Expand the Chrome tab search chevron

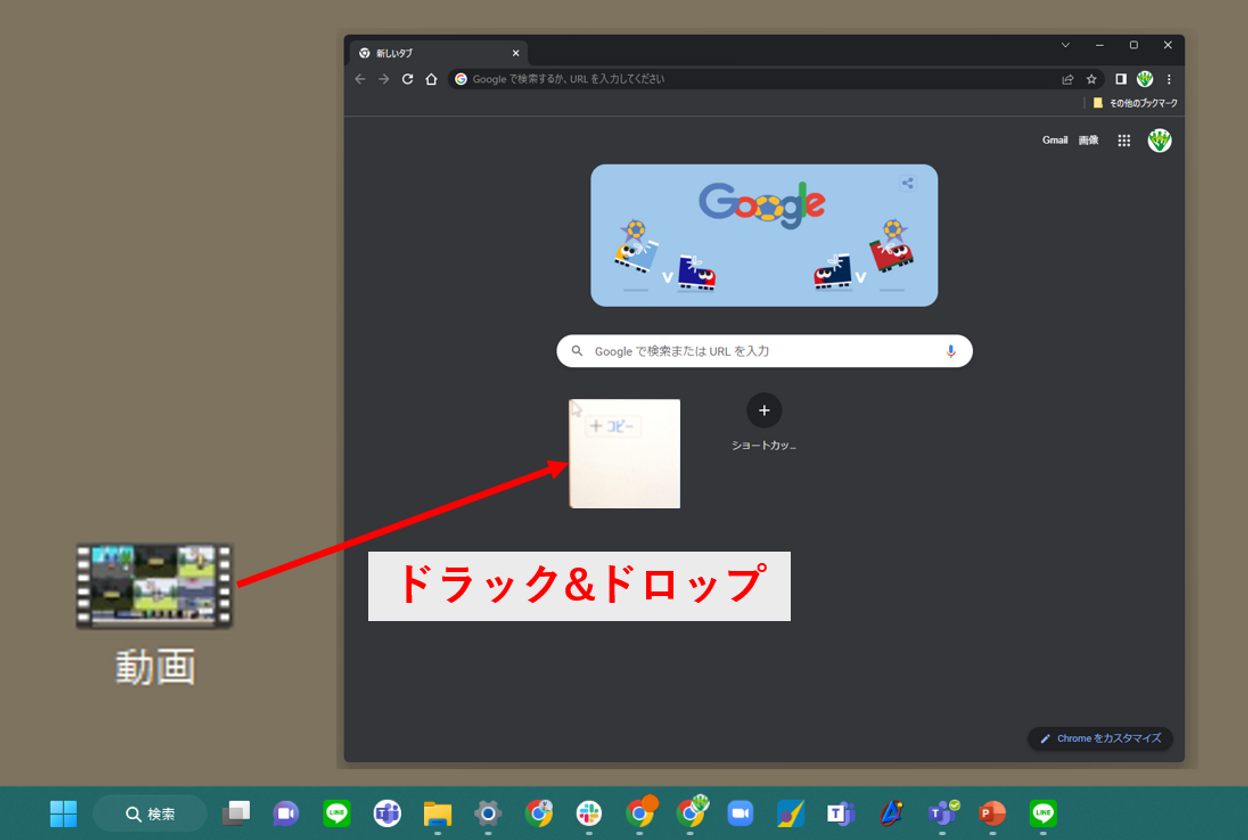[x=1065, y=45]
